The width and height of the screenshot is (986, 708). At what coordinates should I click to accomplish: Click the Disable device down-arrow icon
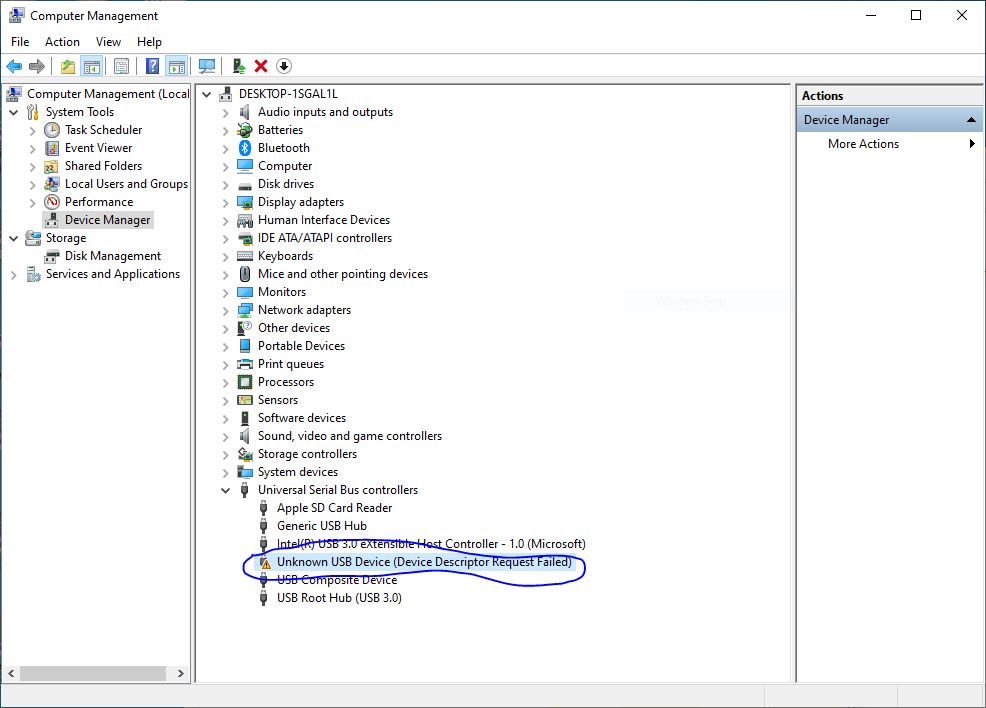(x=284, y=66)
